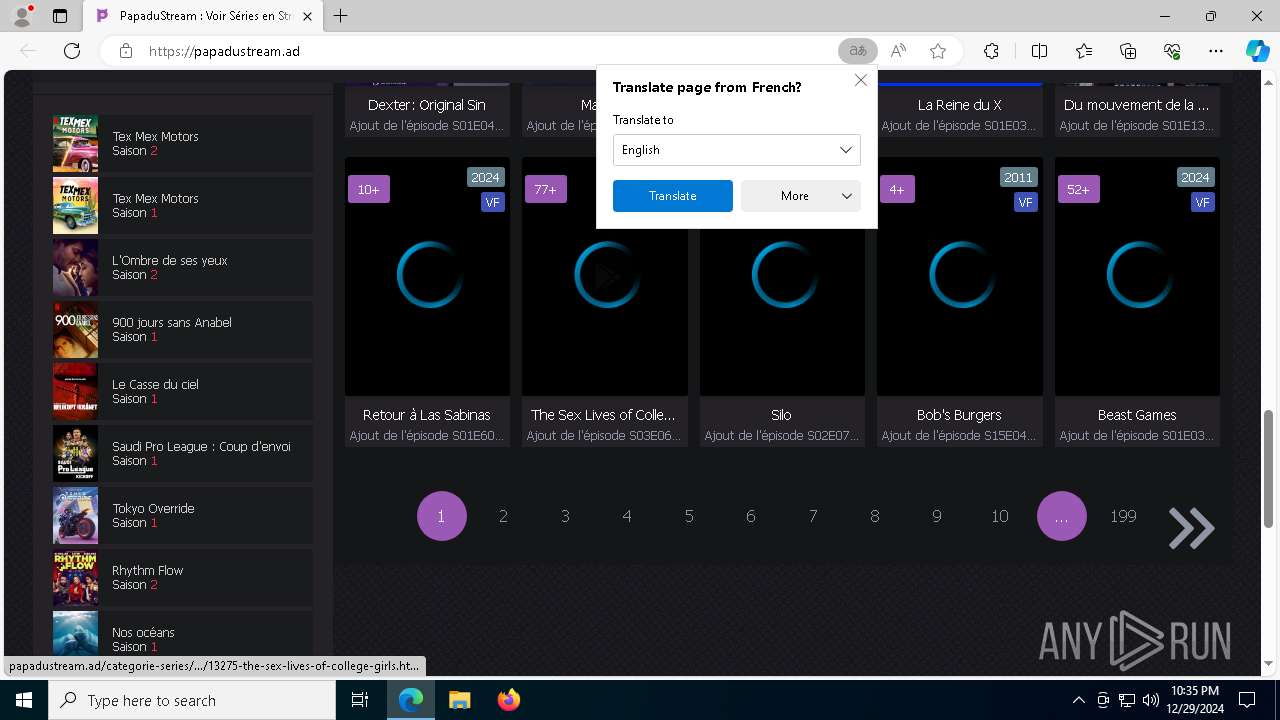This screenshot has width=1280, height=720.
Task: Open the Beast Games poster
Action: click(1137, 276)
